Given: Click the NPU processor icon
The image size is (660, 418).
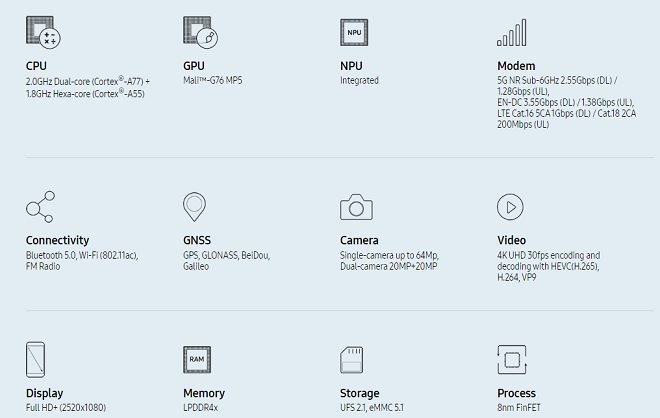Looking at the screenshot, I should coord(354,32).
